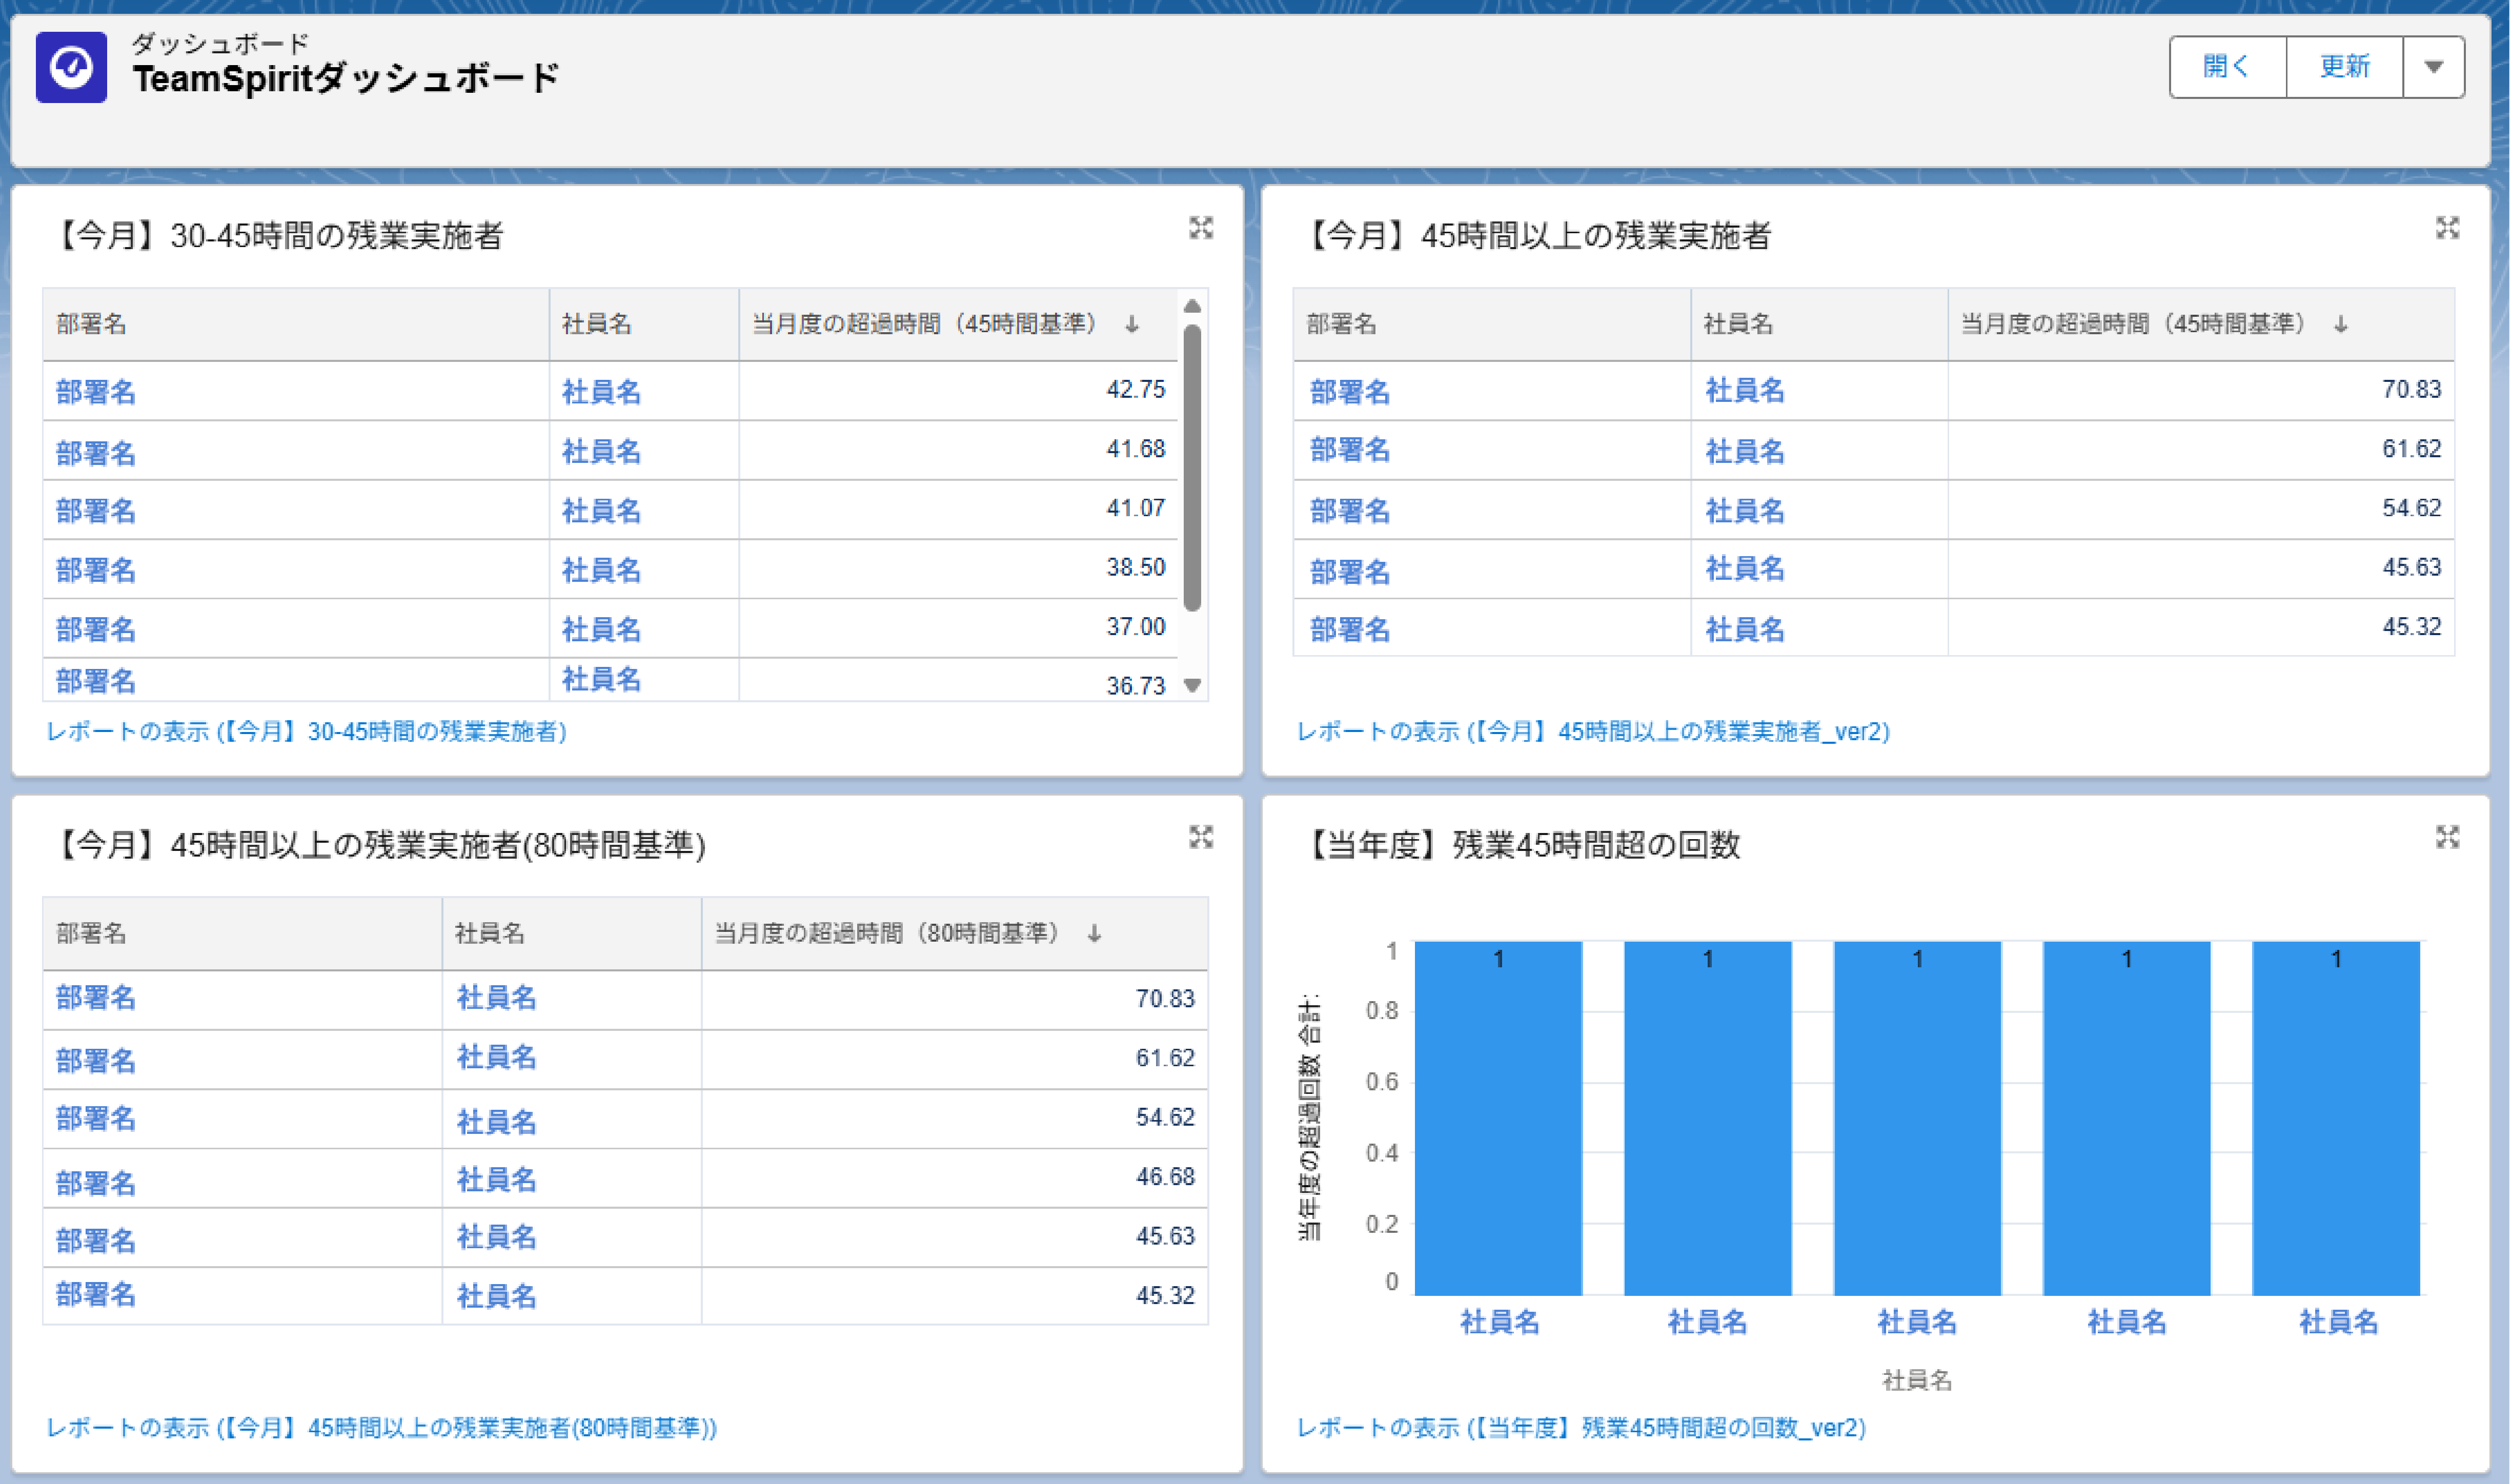
Task: Sort the top-right 45時間基準 column by its arrow
Action: tap(2340, 324)
